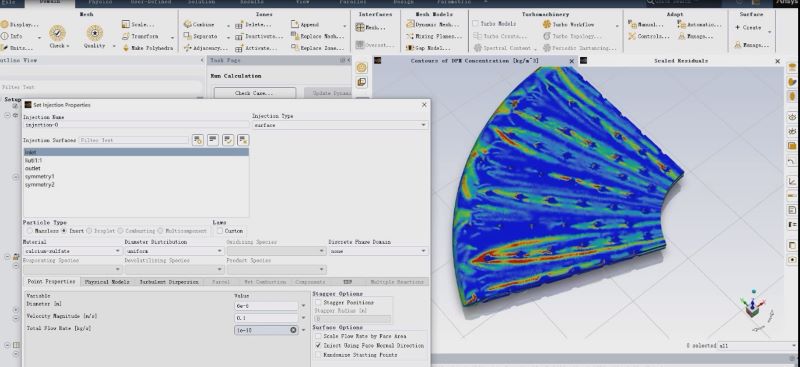Image resolution: width=800 pixels, height=367 pixels.
Task: Select the Inert particle type
Action: pyautogui.click(x=64, y=231)
